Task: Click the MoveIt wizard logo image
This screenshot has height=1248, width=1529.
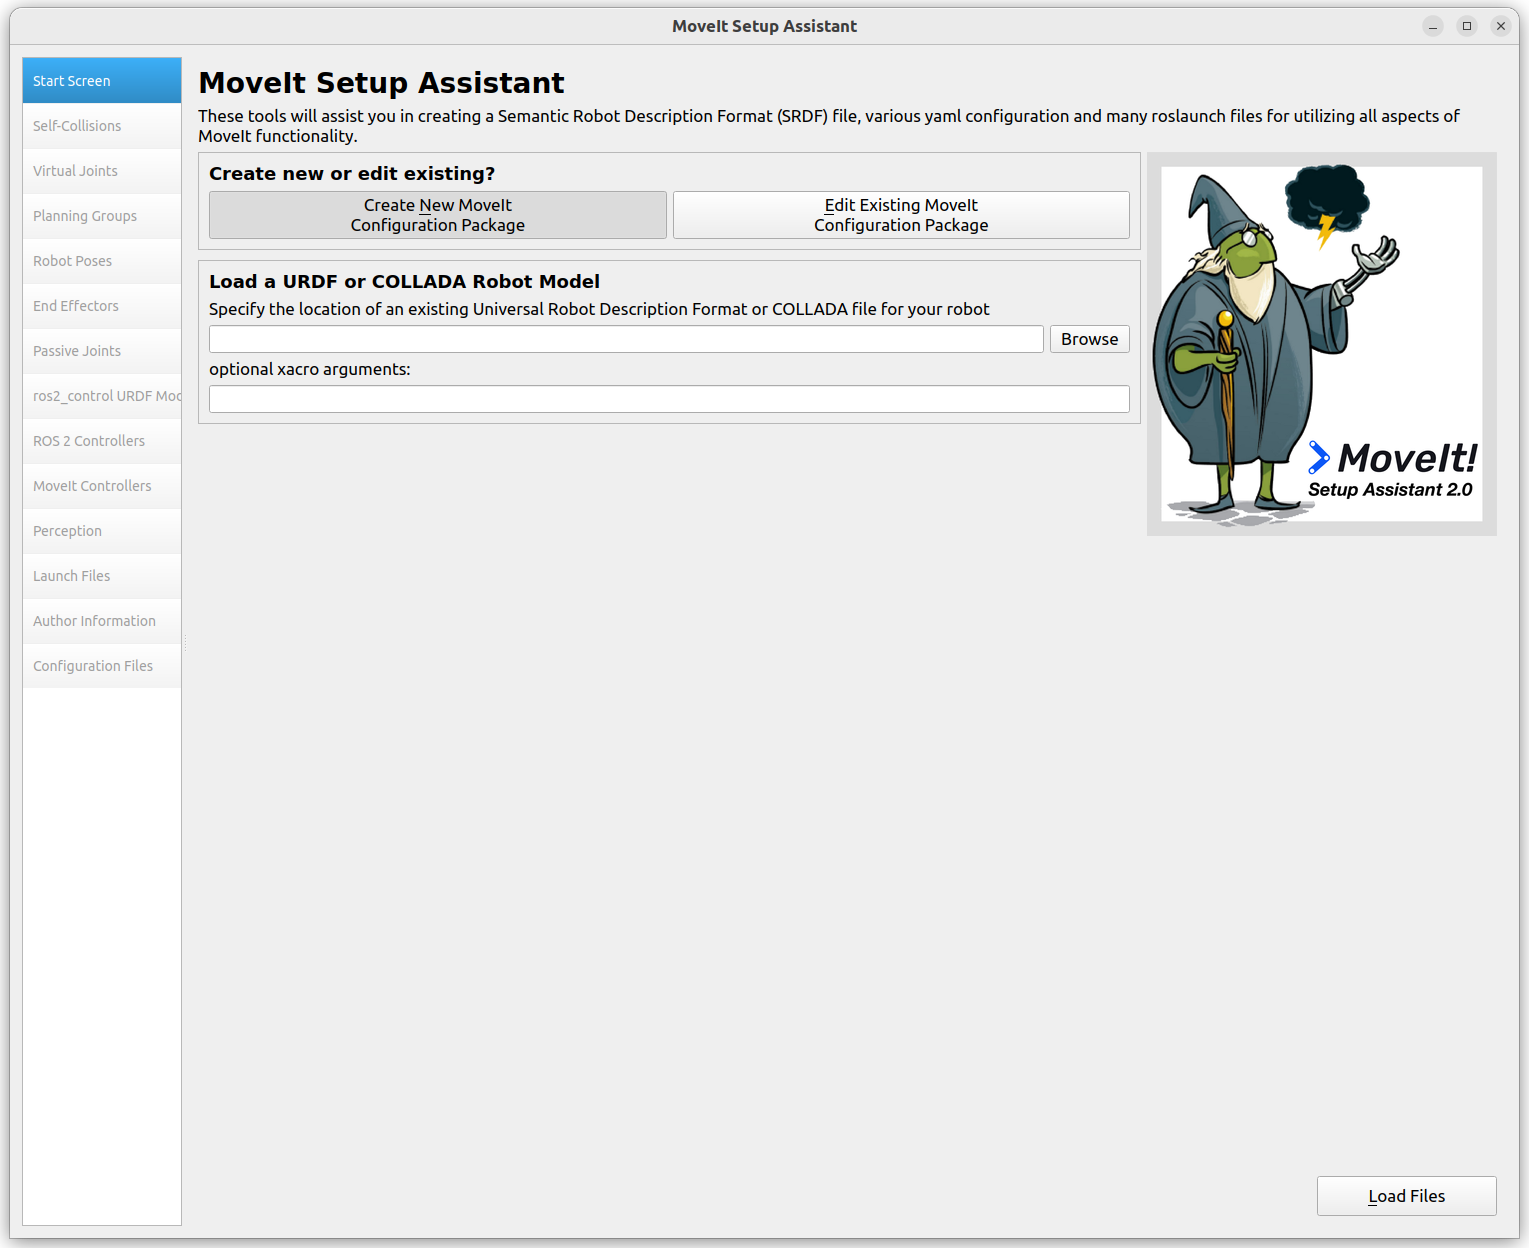Action: click(x=1321, y=344)
